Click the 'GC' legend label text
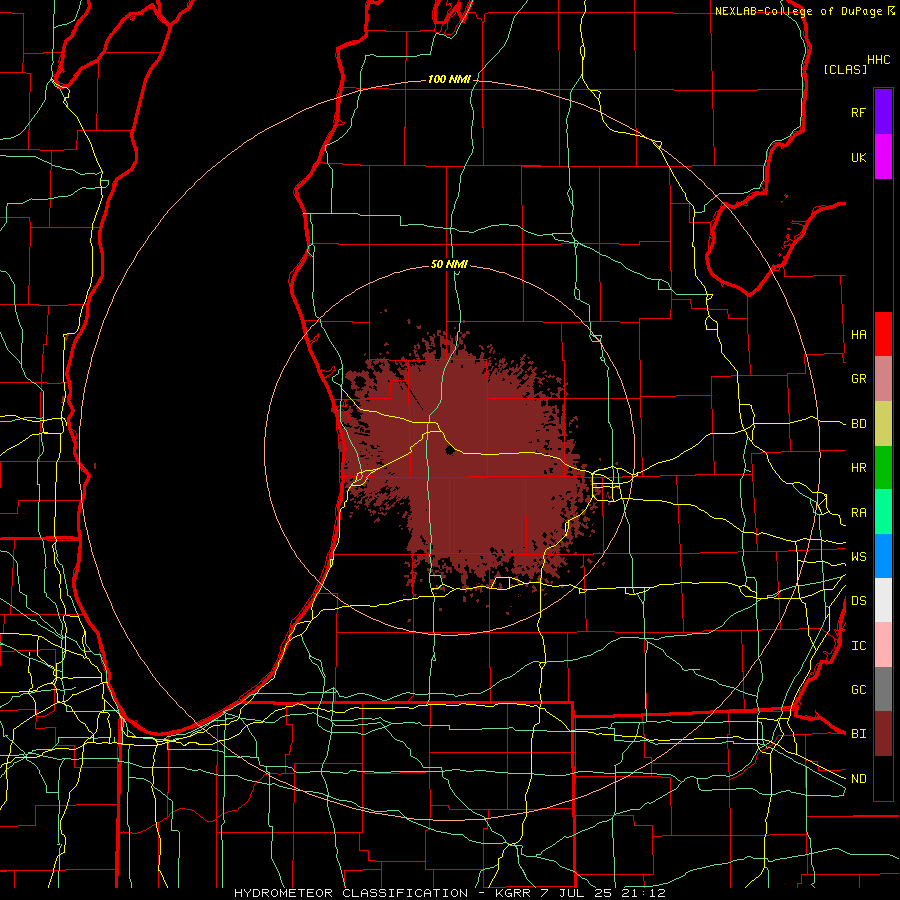This screenshot has width=900, height=900. click(x=858, y=689)
